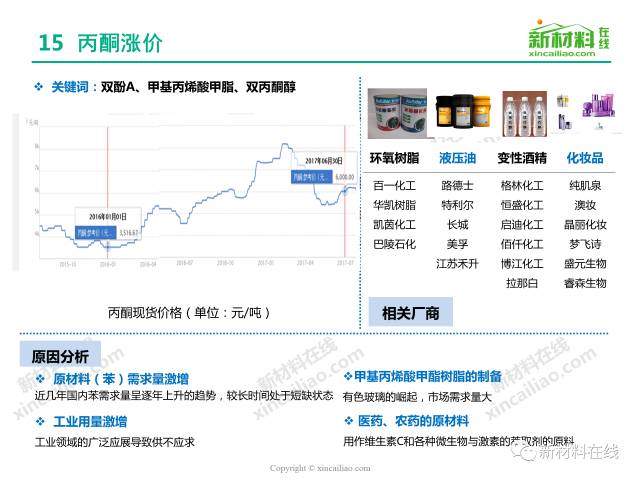
Task: Click heading 工业用量激增
Action: [90, 421]
